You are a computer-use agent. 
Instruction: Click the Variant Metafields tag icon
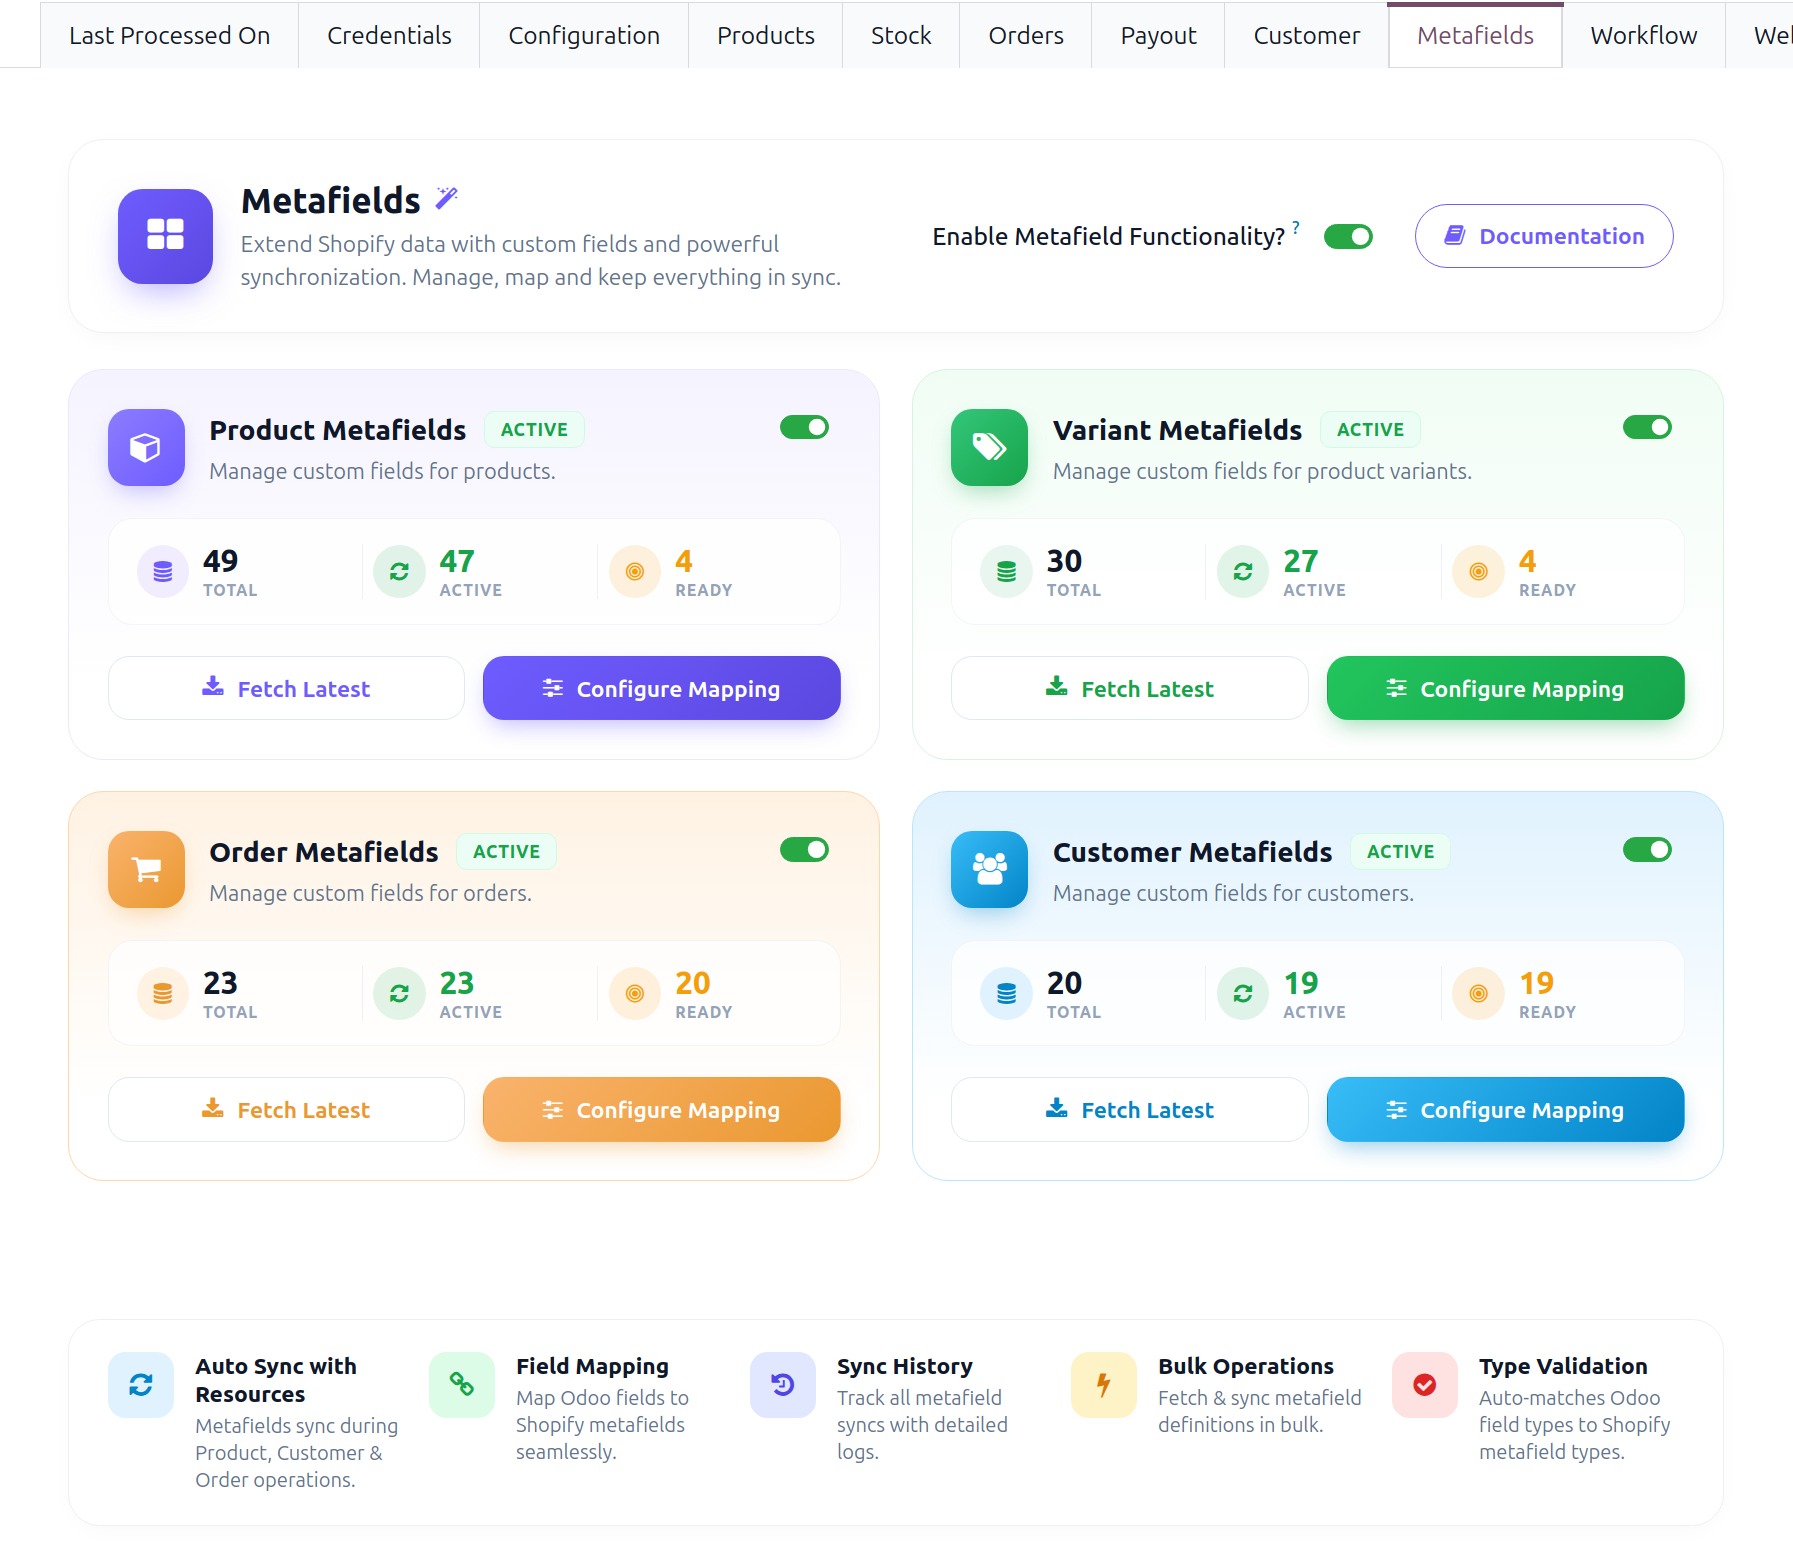989,447
